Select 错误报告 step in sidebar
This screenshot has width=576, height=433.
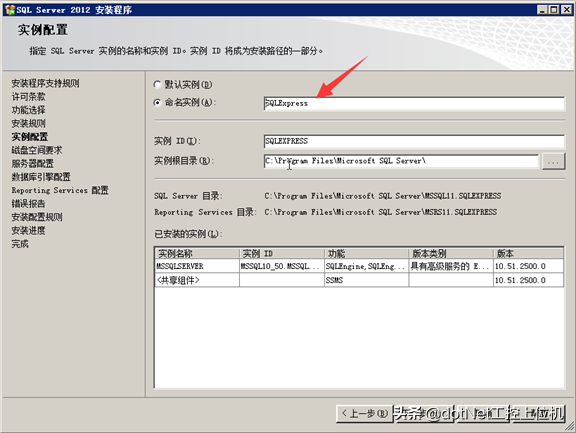click(28, 203)
